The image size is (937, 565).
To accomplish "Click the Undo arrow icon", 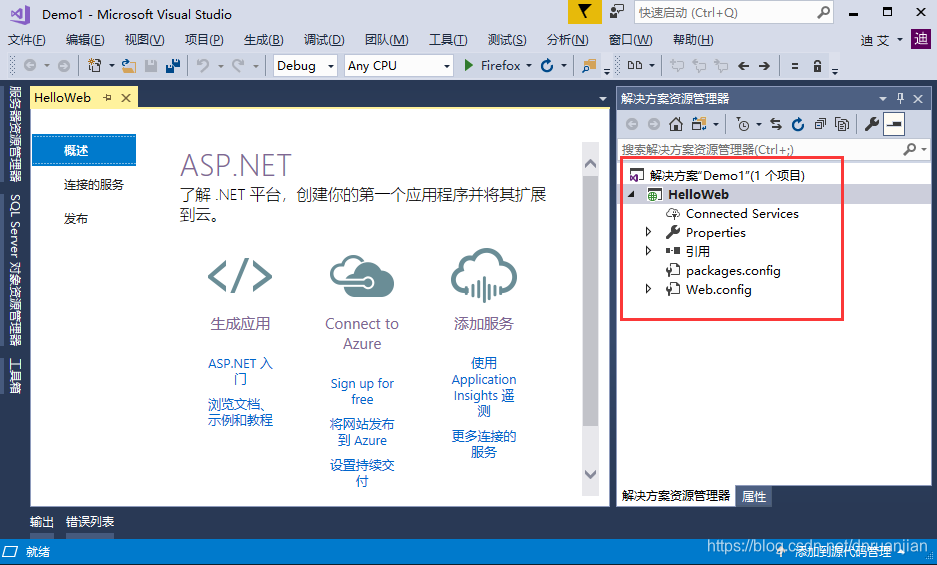I will point(203,66).
